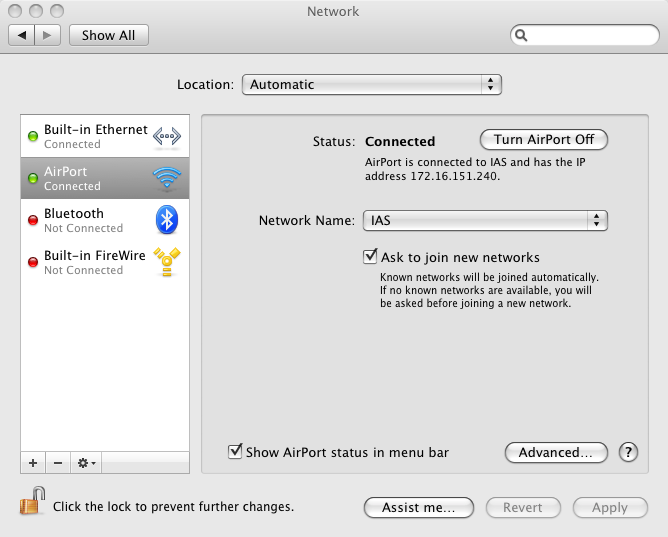Select Built-in Ethernet in the service list
Image resolution: width=668 pixels, height=537 pixels.
pos(95,137)
